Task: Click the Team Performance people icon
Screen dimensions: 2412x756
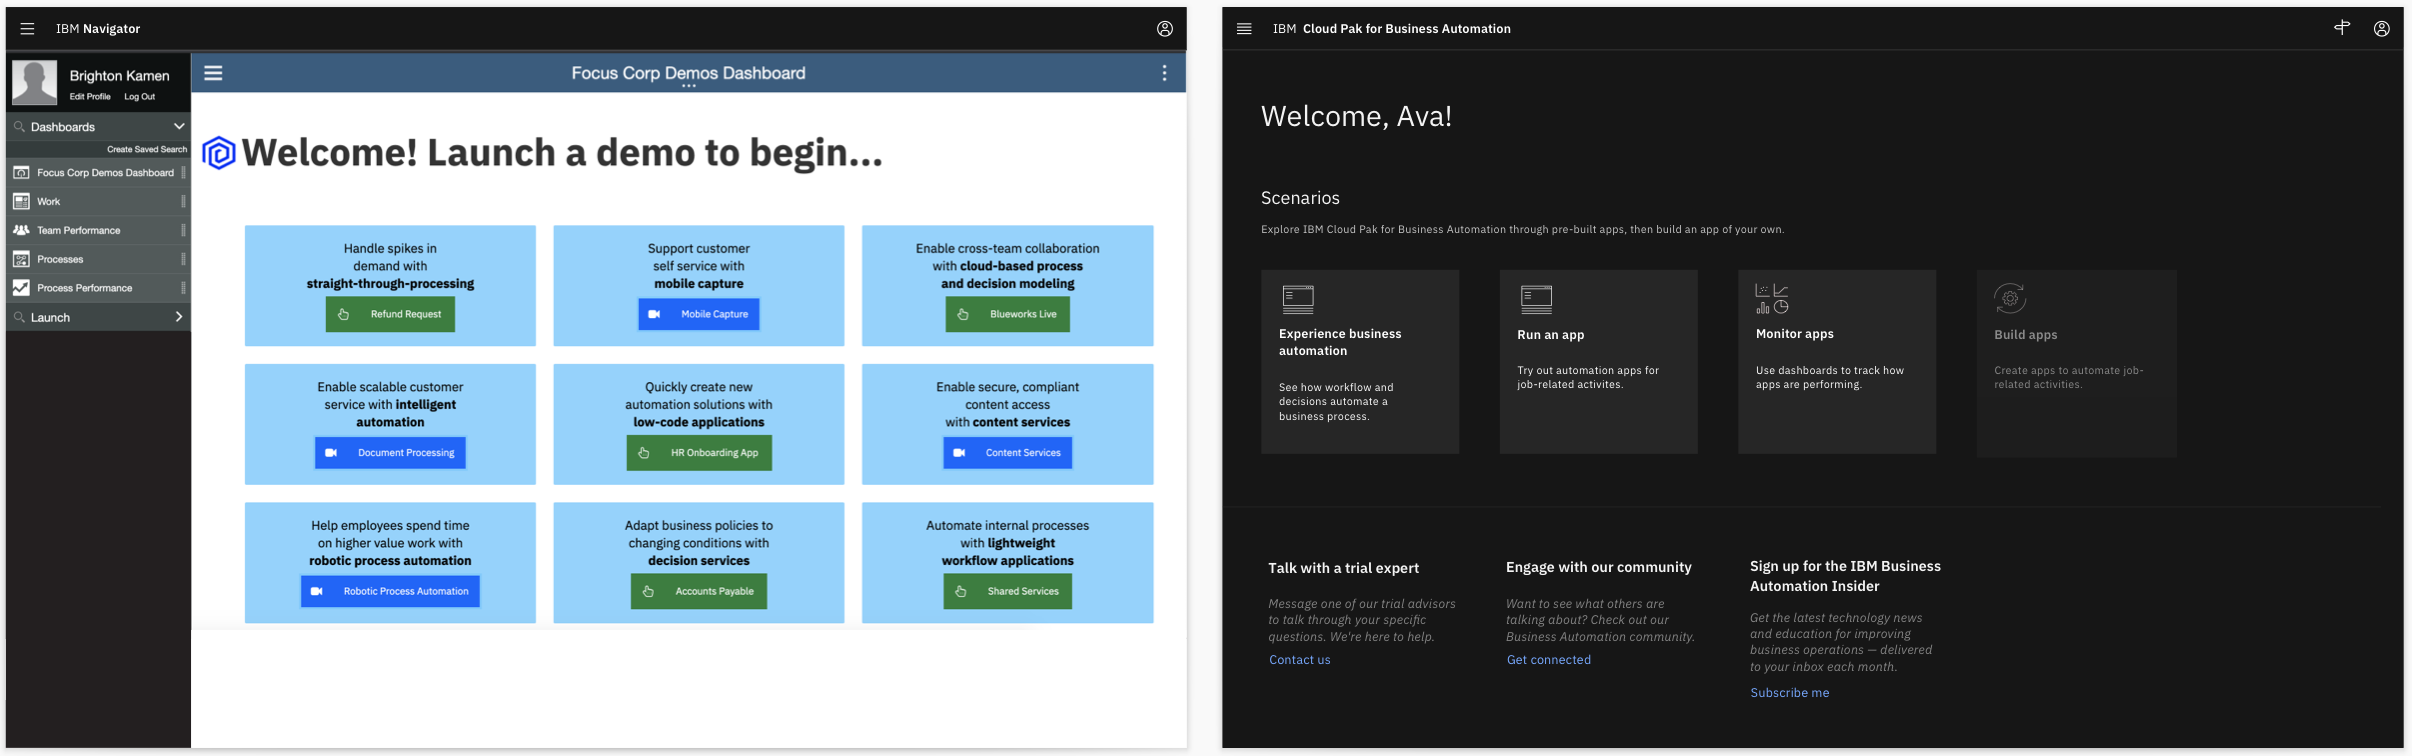Action: pyautogui.click(x=21, y=230)
